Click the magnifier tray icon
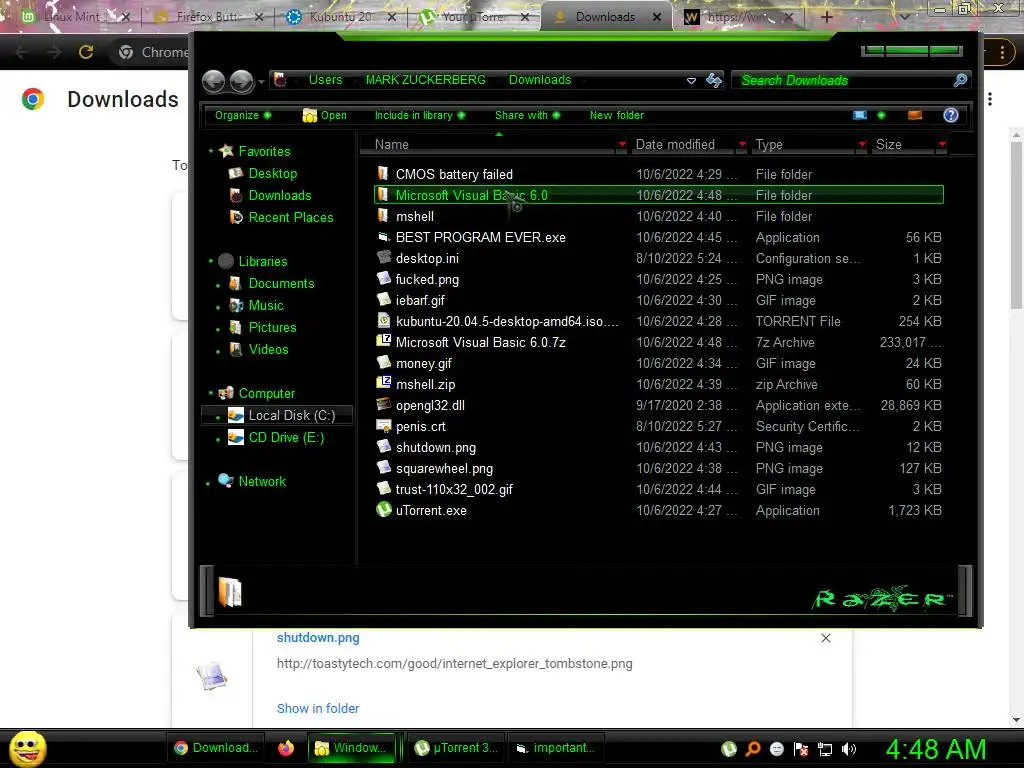The height and width of the screenshot is (768, 1024). tap(753, 749)
